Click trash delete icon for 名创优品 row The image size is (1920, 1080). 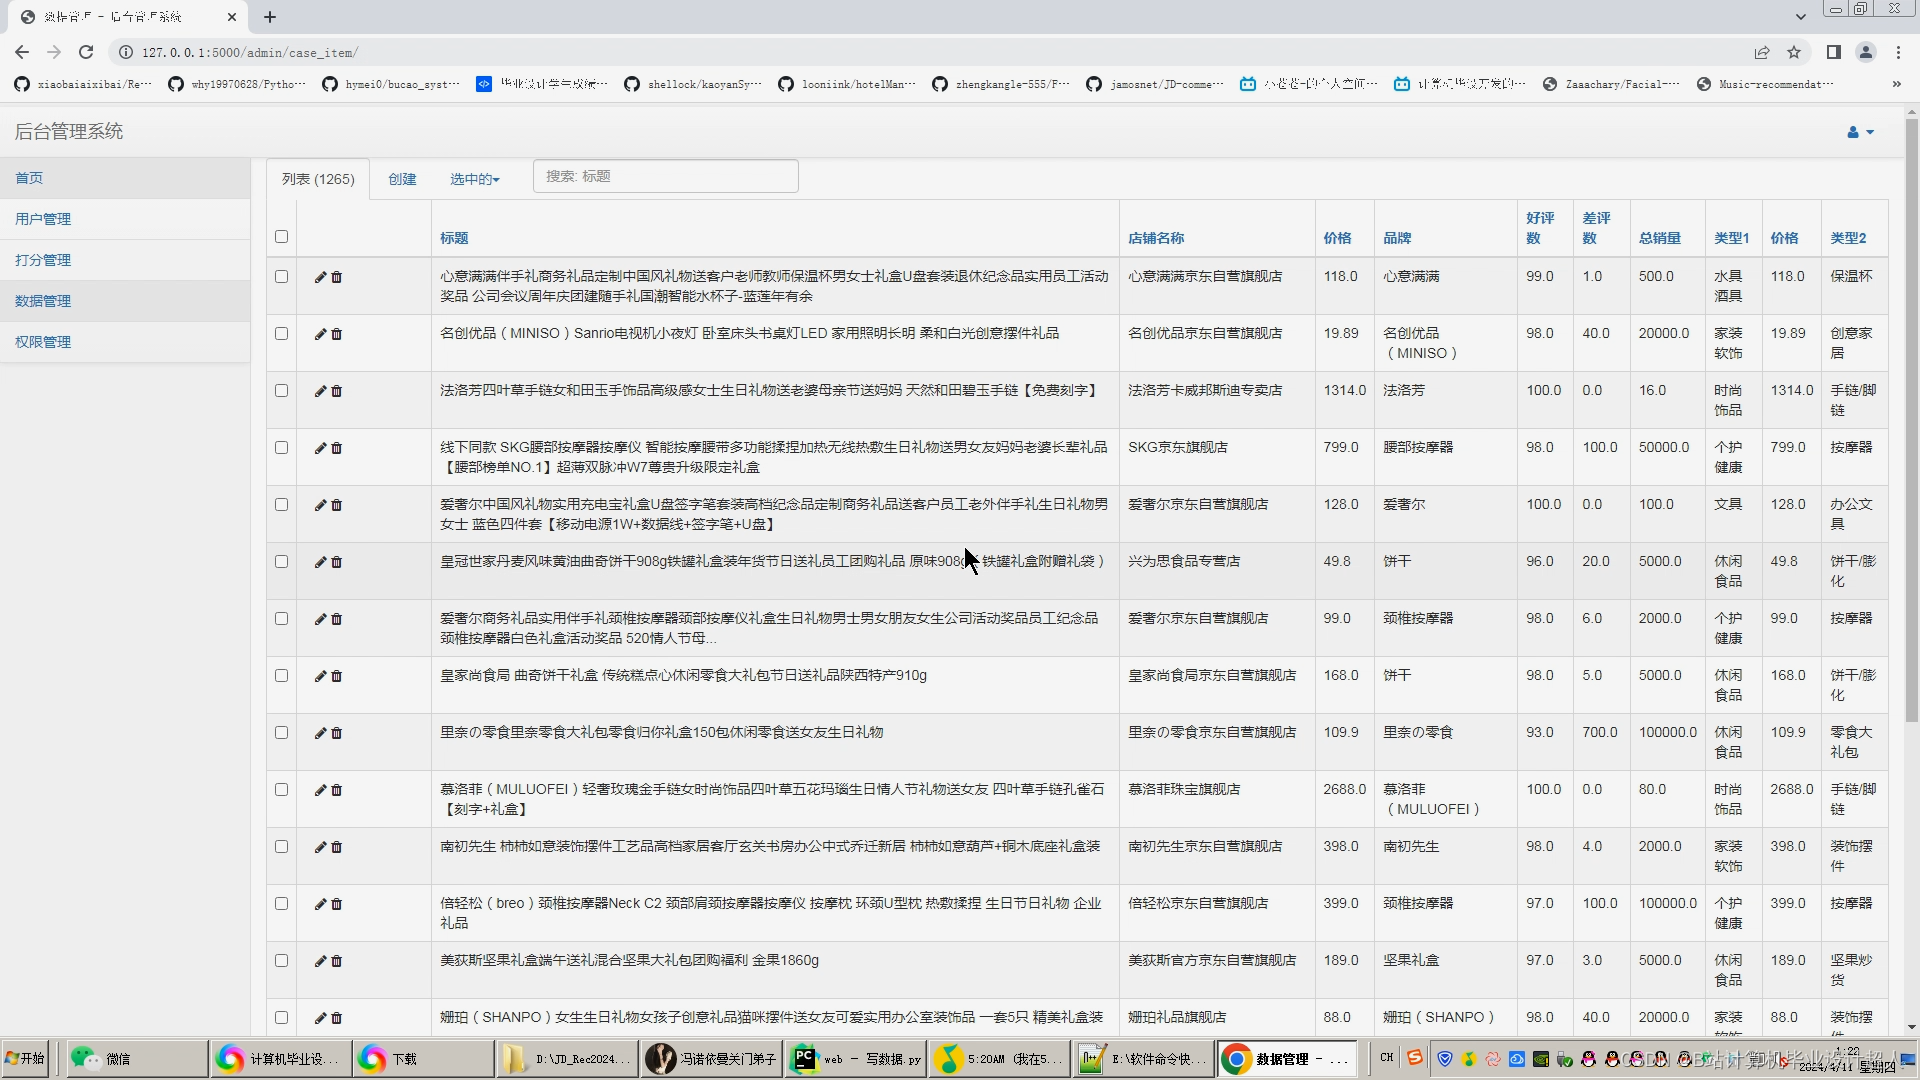pyautogui.click(x=337, y=334)
